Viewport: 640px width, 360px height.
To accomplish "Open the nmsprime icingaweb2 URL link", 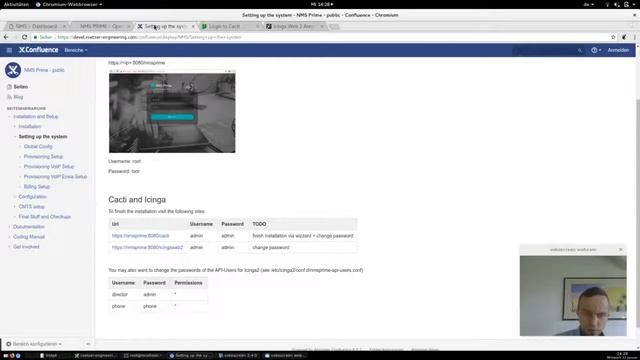I will [x=147, y=247].
